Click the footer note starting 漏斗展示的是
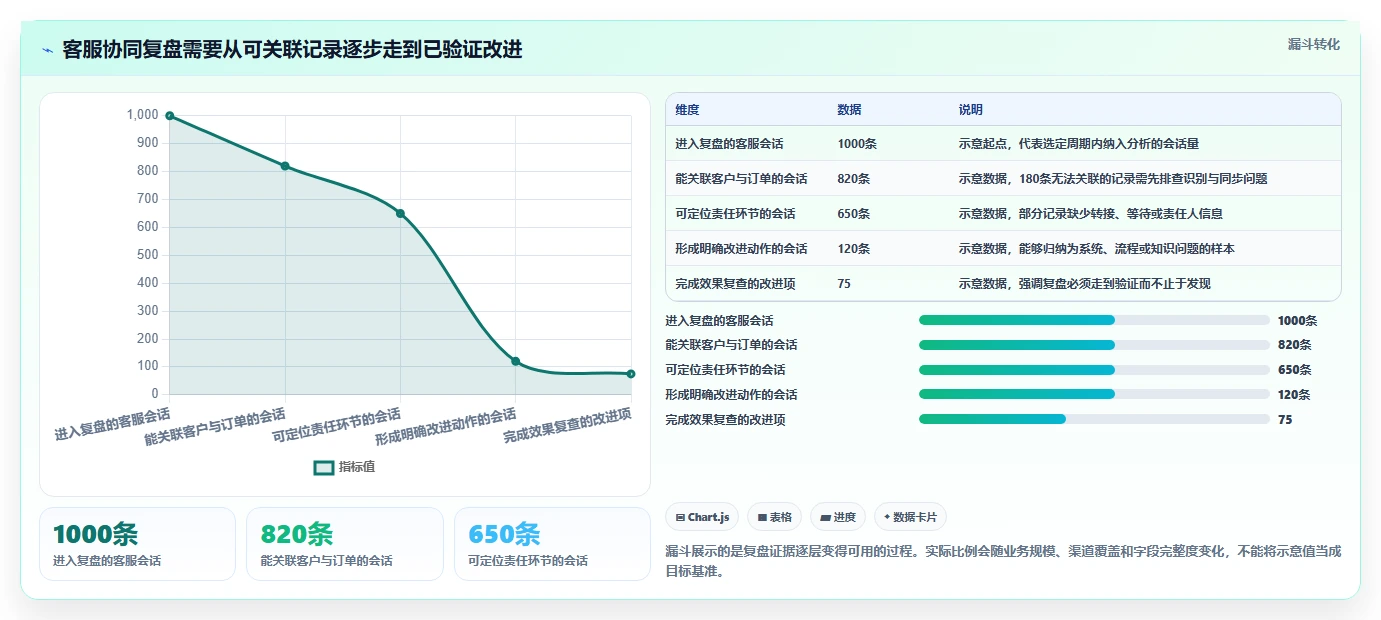Screen dimensions: 1381x620 click(1003, 561)
